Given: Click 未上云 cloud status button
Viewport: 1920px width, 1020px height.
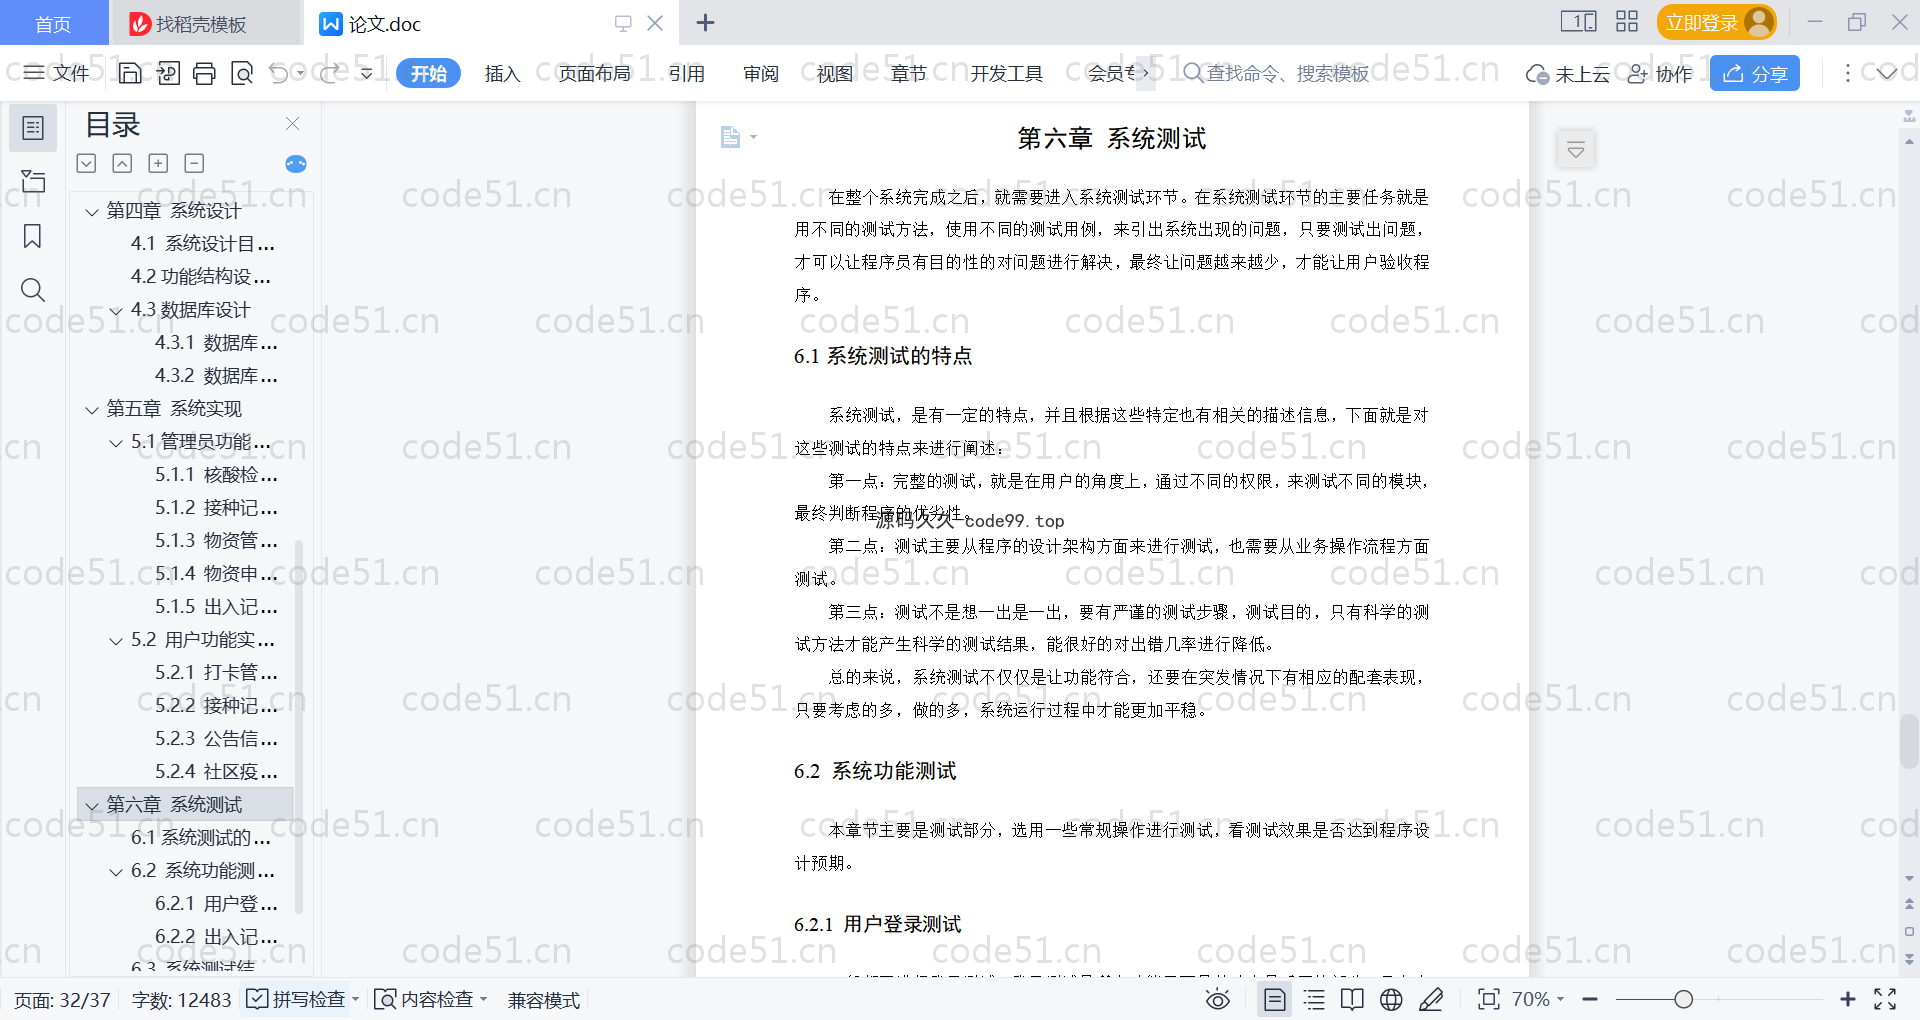Looking at the screenshot, I should point(1568,73).
